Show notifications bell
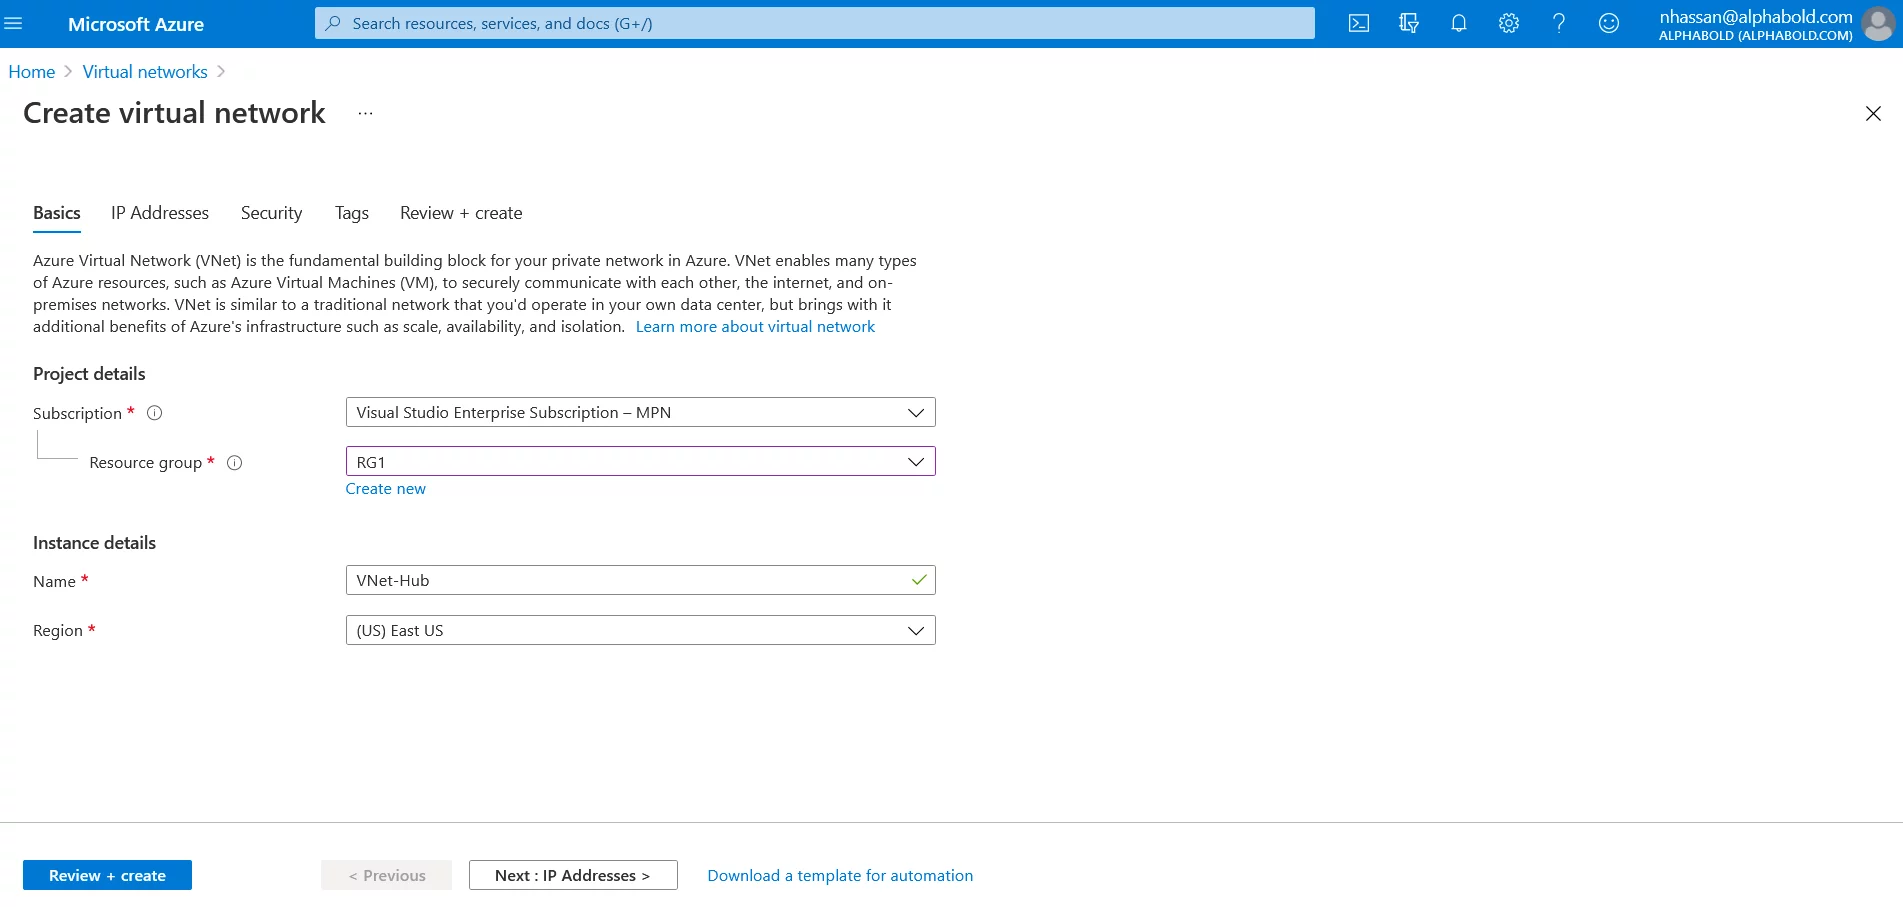 click(x=1458, y=23)
